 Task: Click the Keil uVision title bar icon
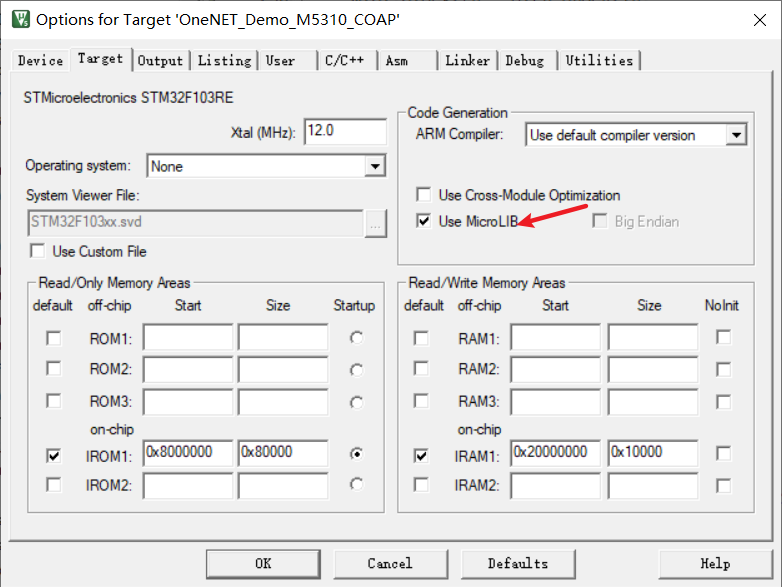point(20,19)
